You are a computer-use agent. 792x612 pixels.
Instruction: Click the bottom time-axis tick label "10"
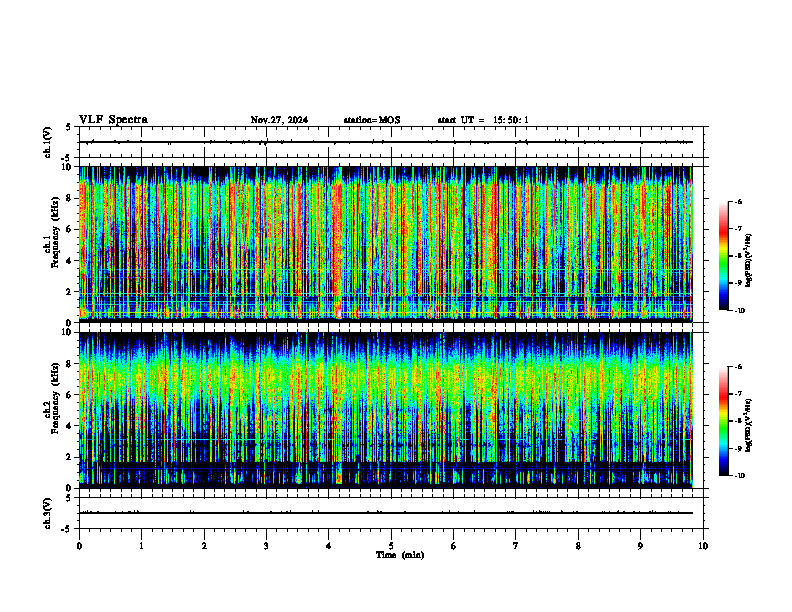[703, 546]
